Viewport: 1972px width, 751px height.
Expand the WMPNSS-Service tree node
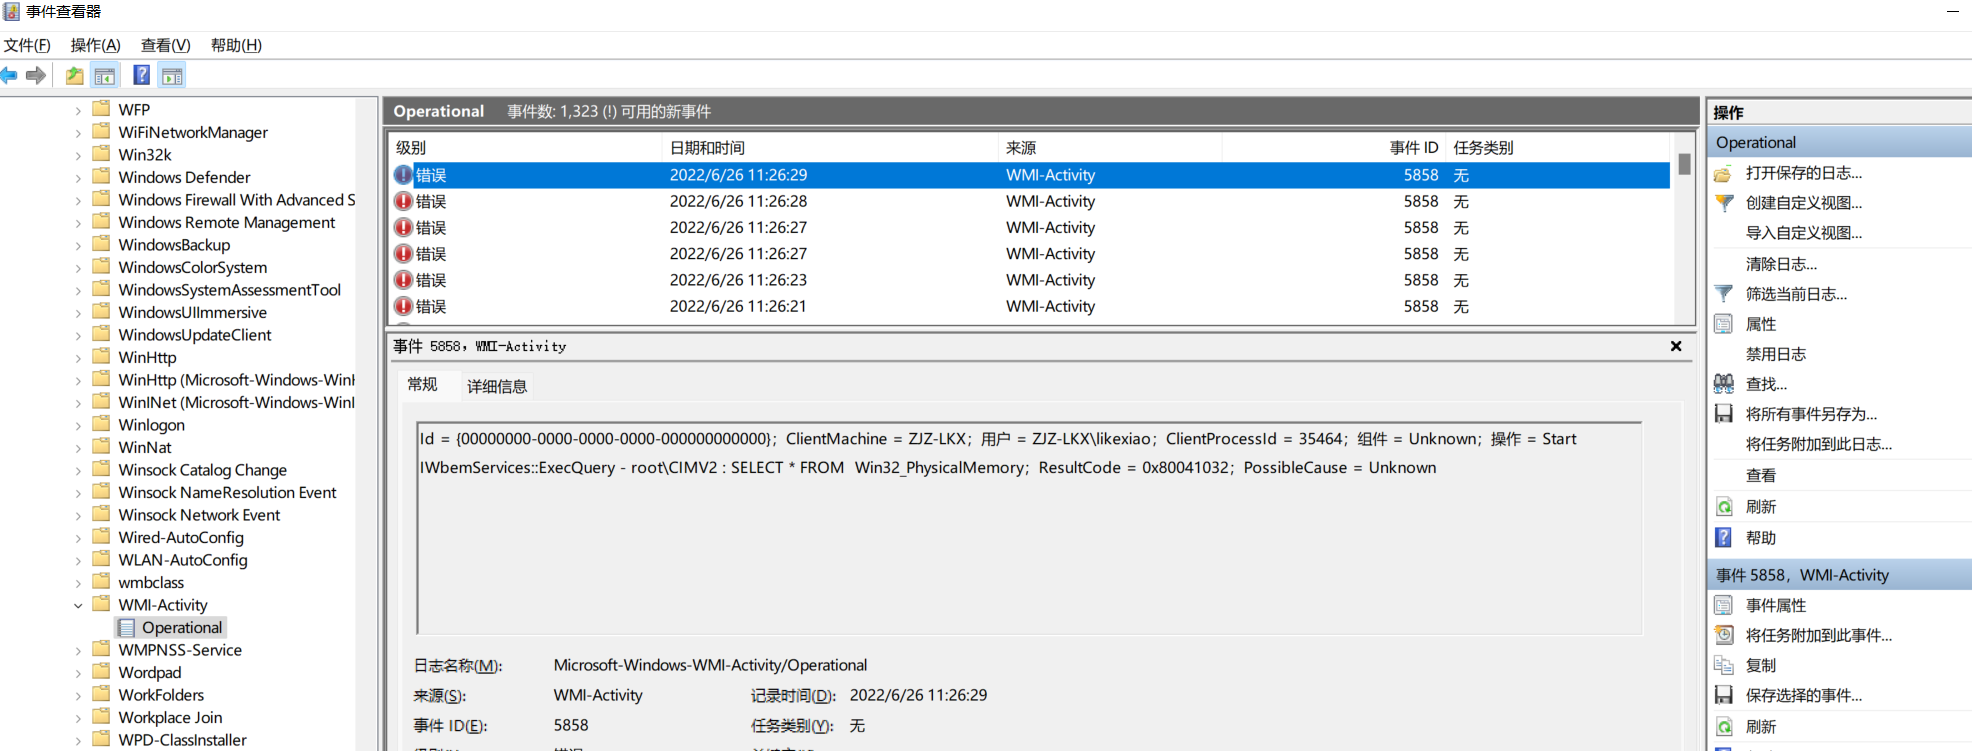point(78,651)
